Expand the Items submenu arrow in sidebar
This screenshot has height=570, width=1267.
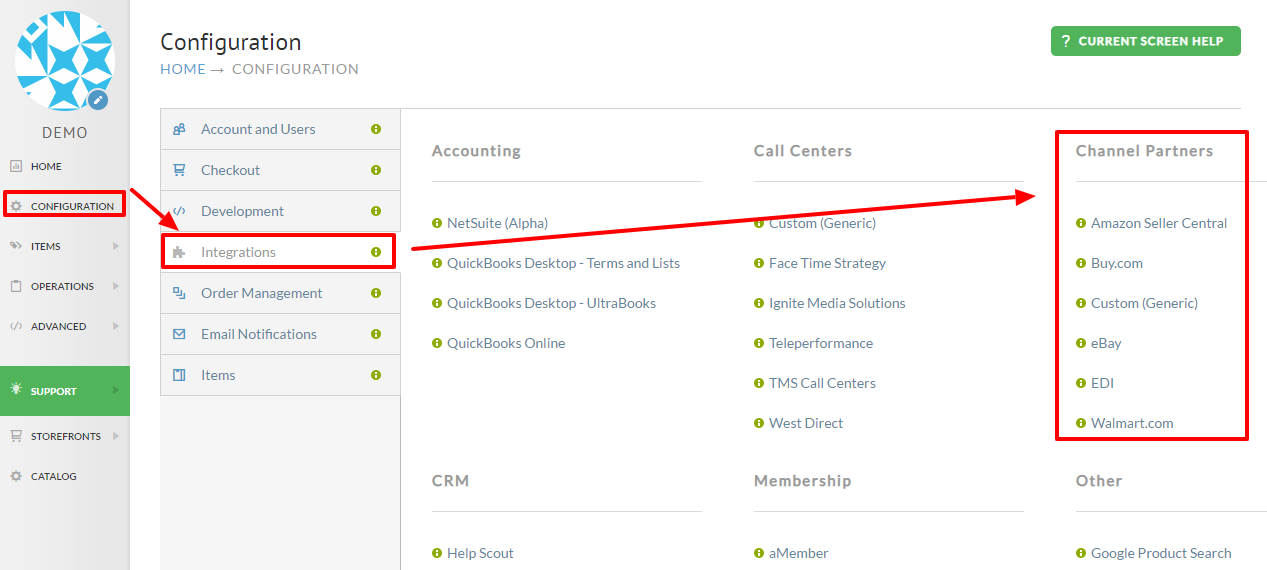point(116,246)
